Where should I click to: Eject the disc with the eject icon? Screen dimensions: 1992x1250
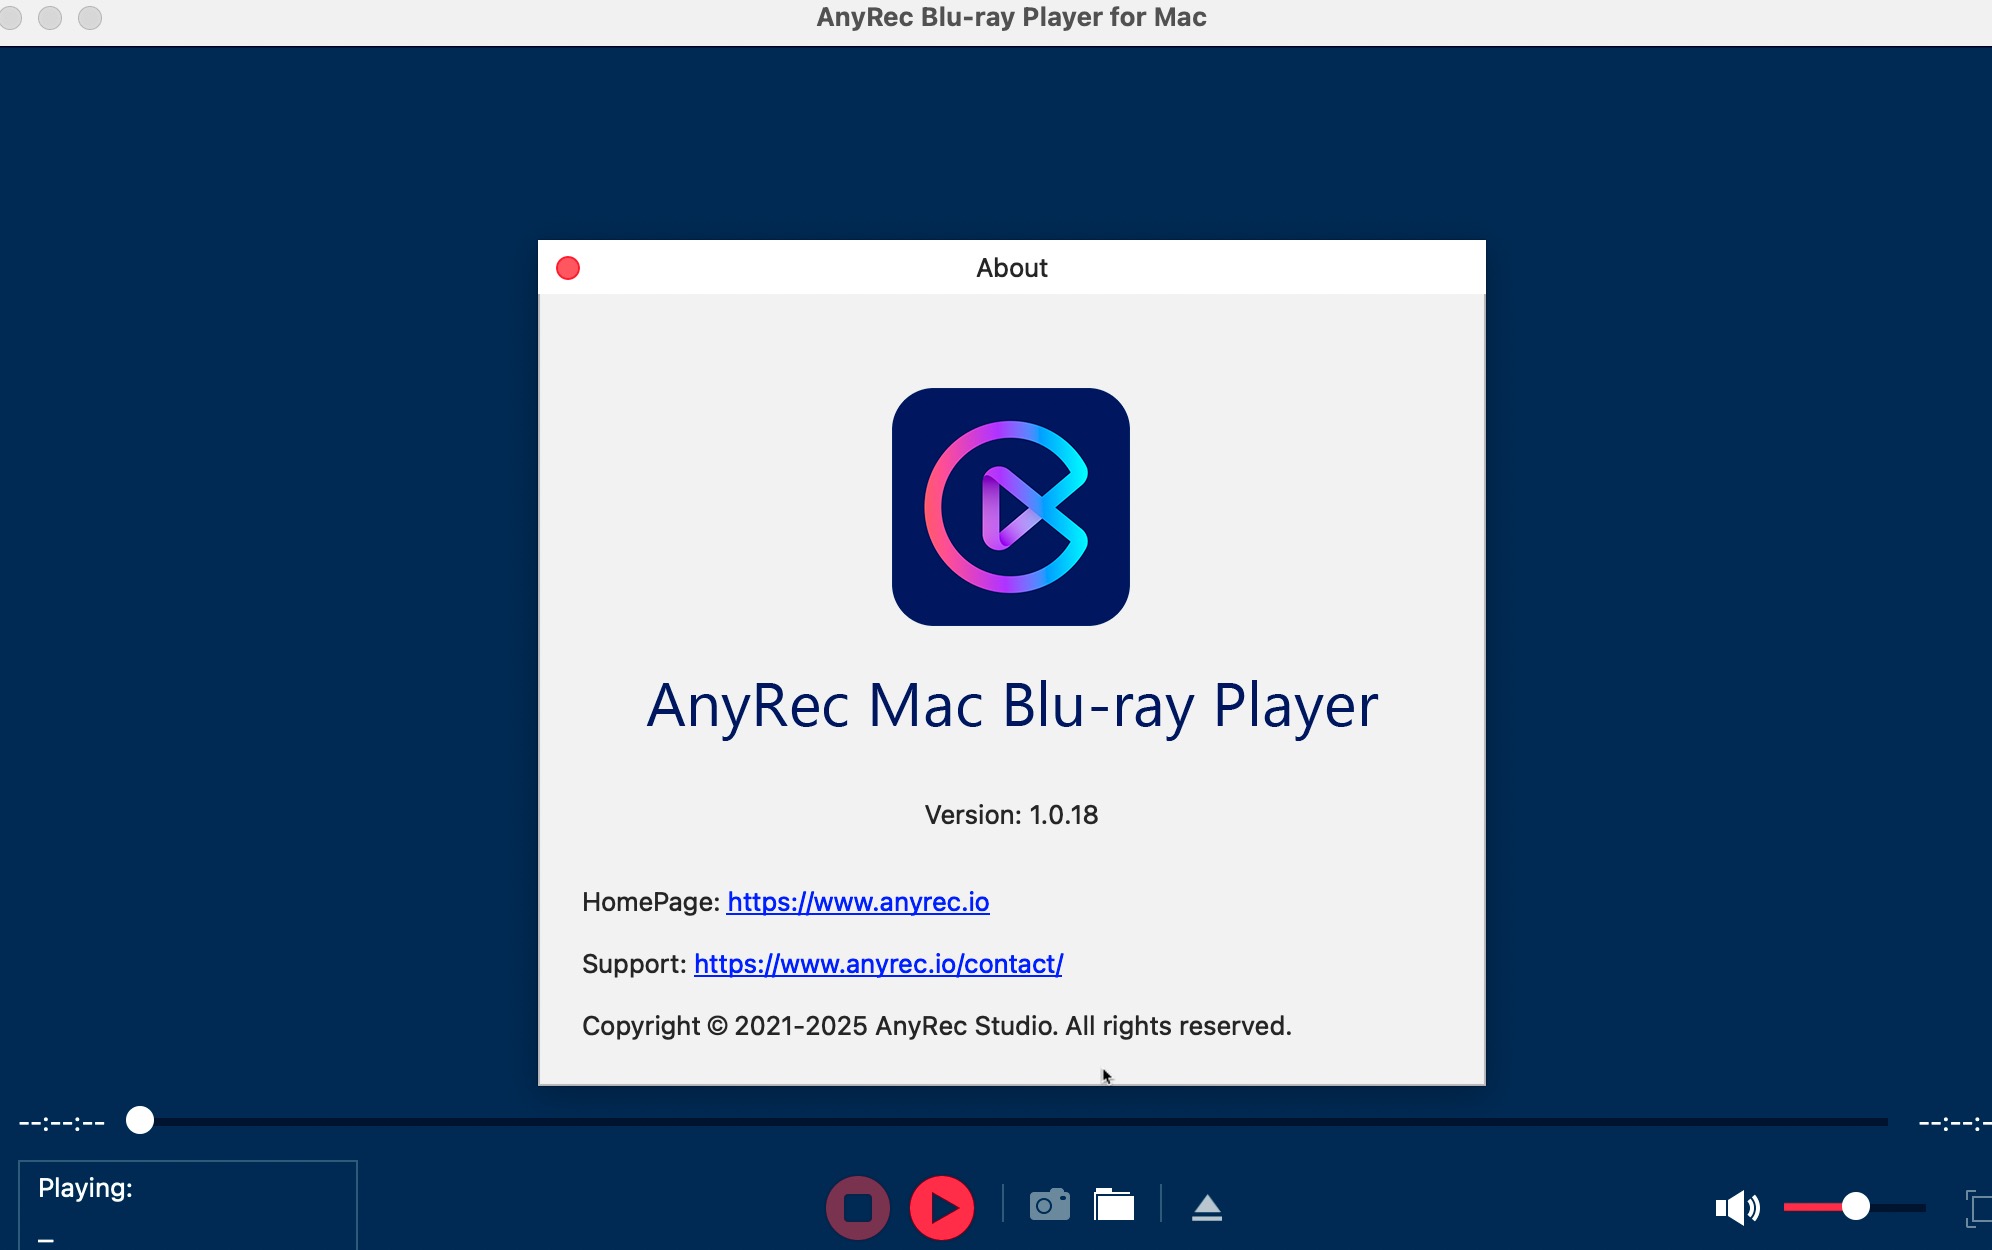pyautogui.click(x=1207, y=1207)
